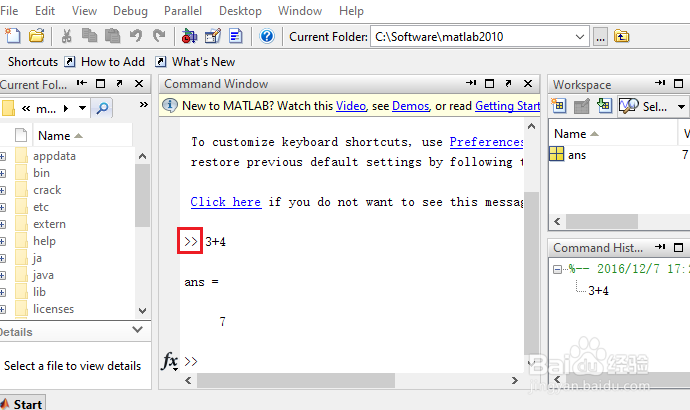Open the Getting Started link
The height and width of the screenshot is (410, 690).
507,106
